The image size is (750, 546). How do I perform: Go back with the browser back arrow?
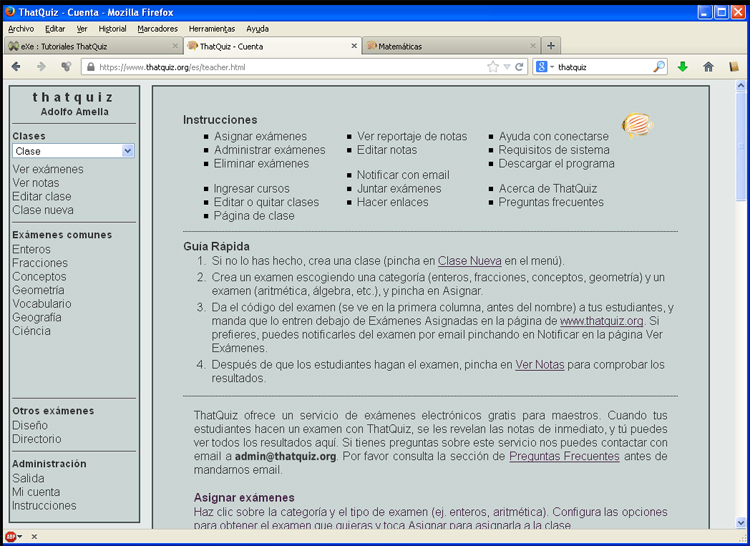pyautogui.click(x=16, y=66)
